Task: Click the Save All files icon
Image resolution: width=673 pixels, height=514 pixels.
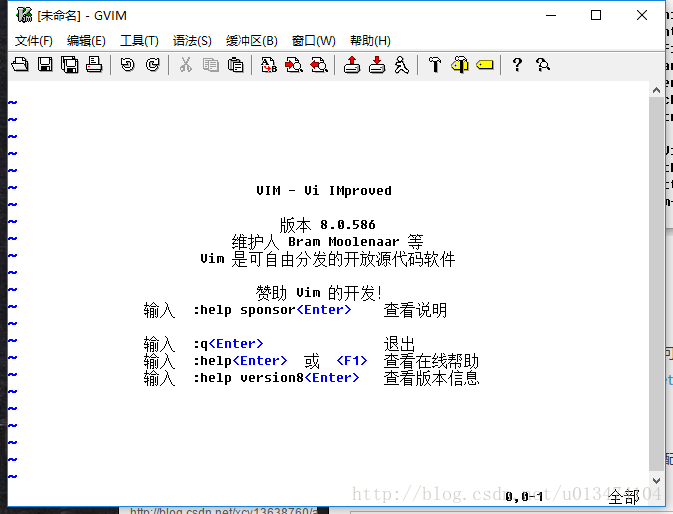Action: (x=70, y=65)
